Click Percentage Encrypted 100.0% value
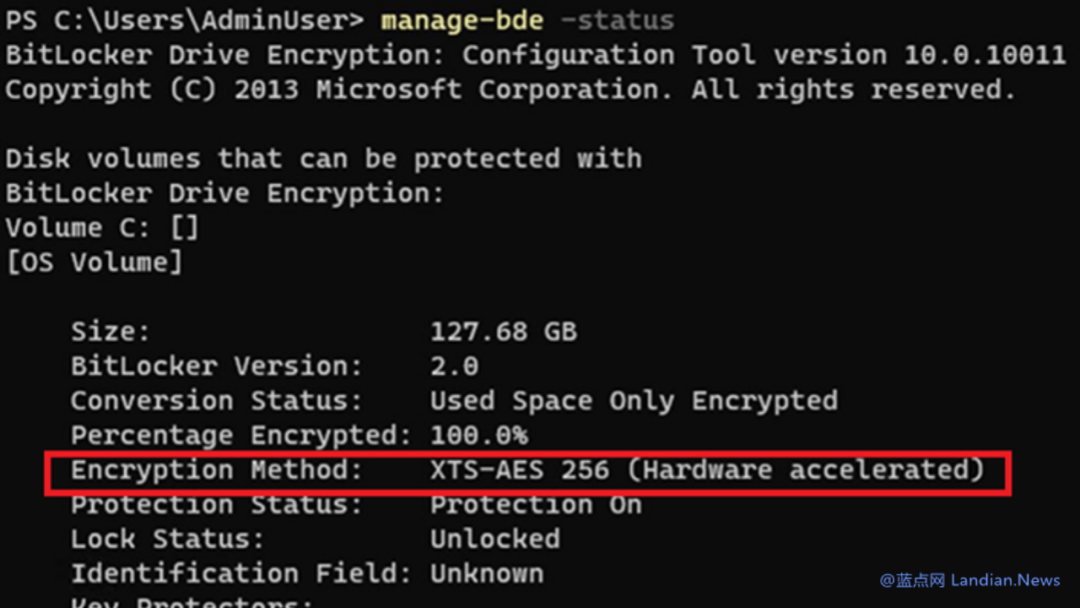 478,435
